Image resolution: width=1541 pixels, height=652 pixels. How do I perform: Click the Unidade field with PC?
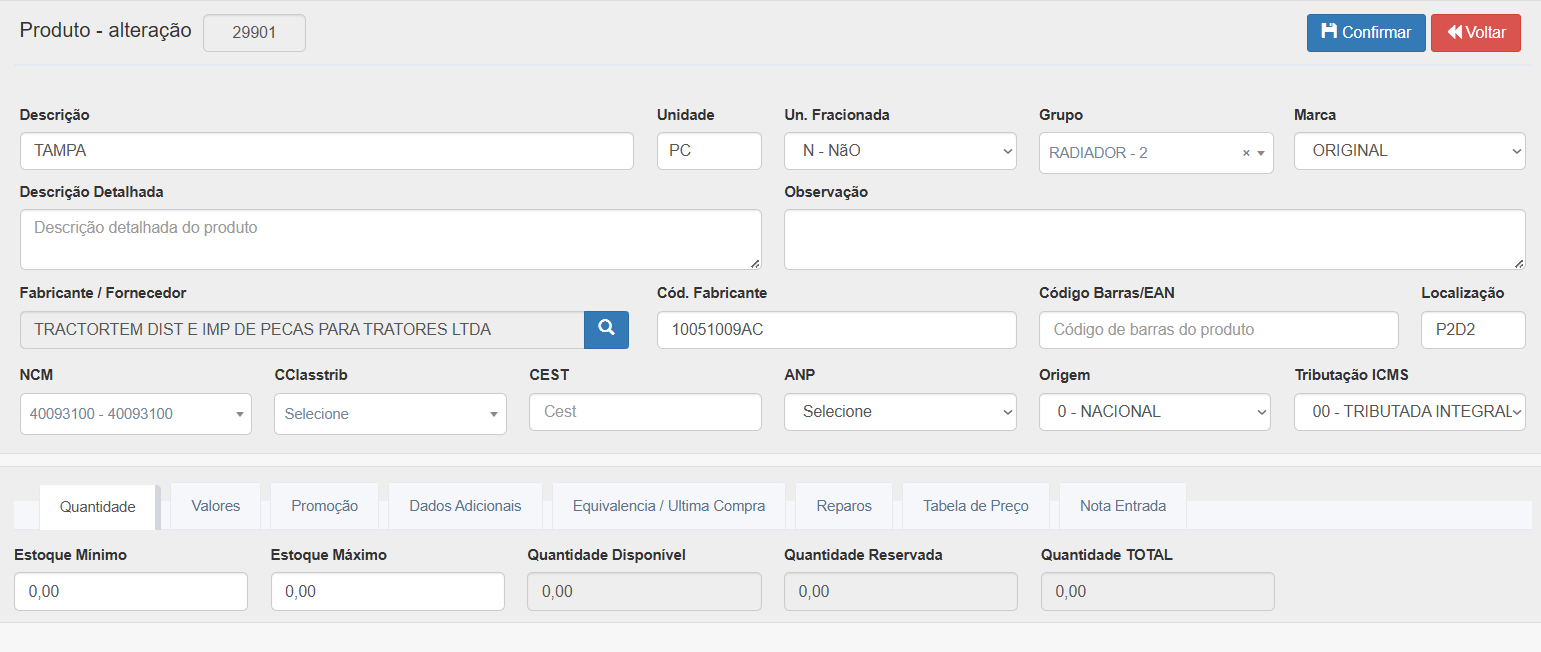pyautogui.click(x=709, y=151)
